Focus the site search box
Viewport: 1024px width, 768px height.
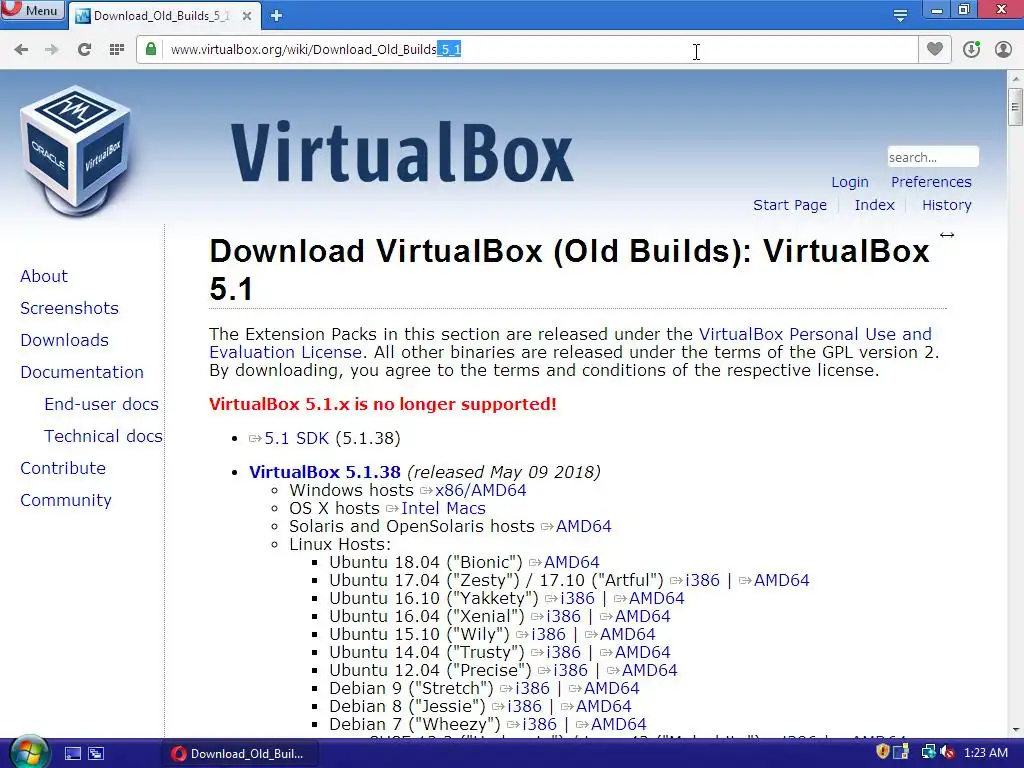[x=933, y=157]
